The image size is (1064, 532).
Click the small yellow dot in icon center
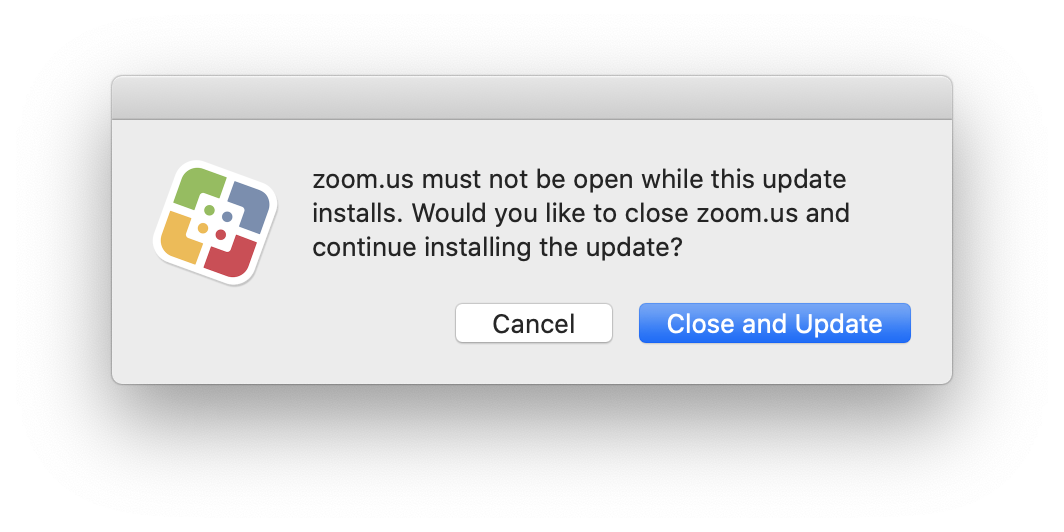(203, 229)
